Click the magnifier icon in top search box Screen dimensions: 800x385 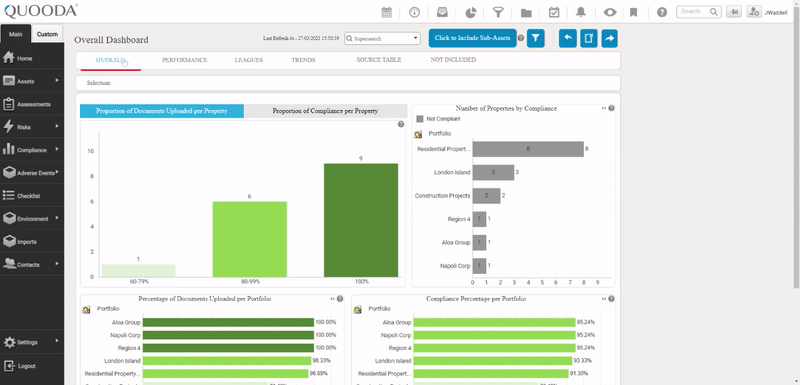point(714,12)
